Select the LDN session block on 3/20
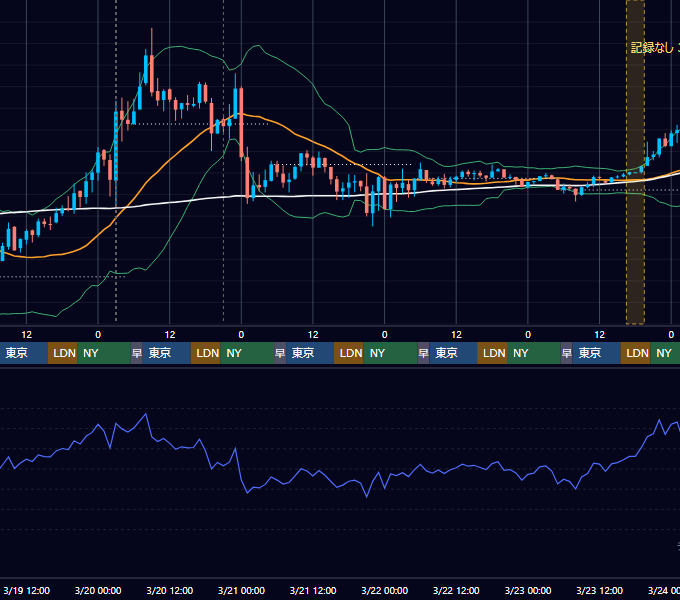 (206, 353)
